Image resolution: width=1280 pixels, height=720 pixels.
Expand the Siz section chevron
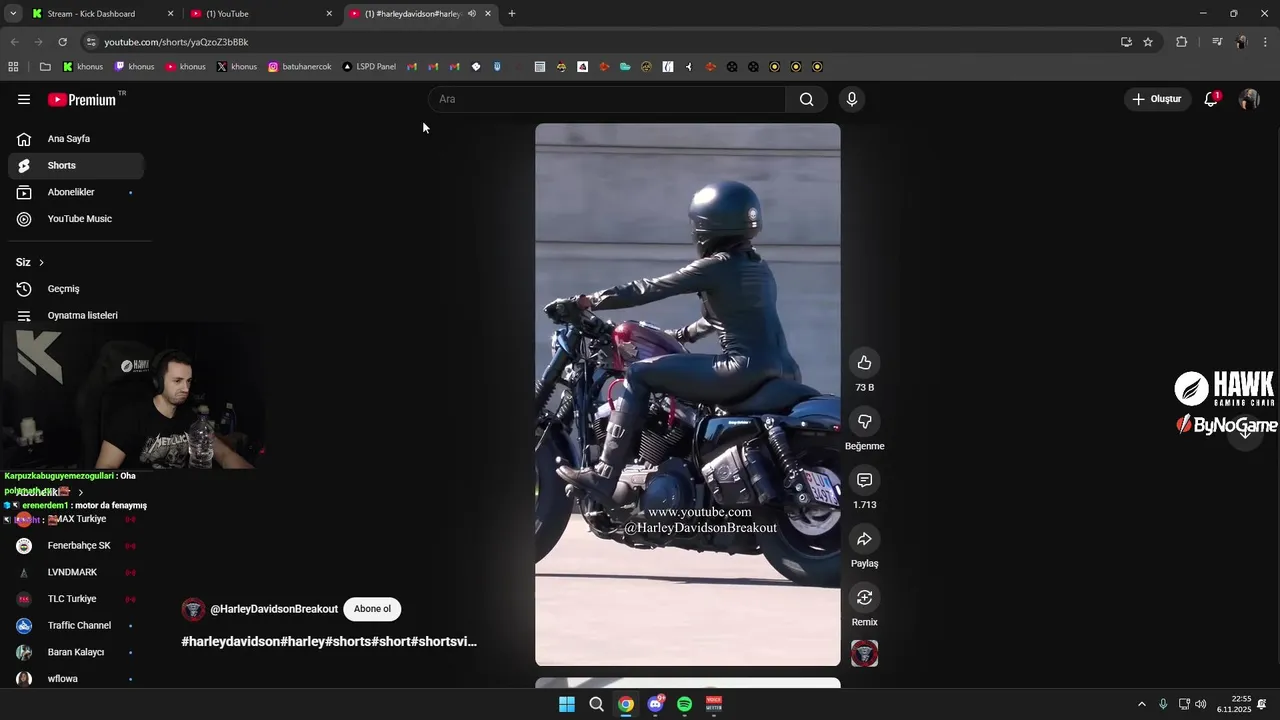coord(41,262)
